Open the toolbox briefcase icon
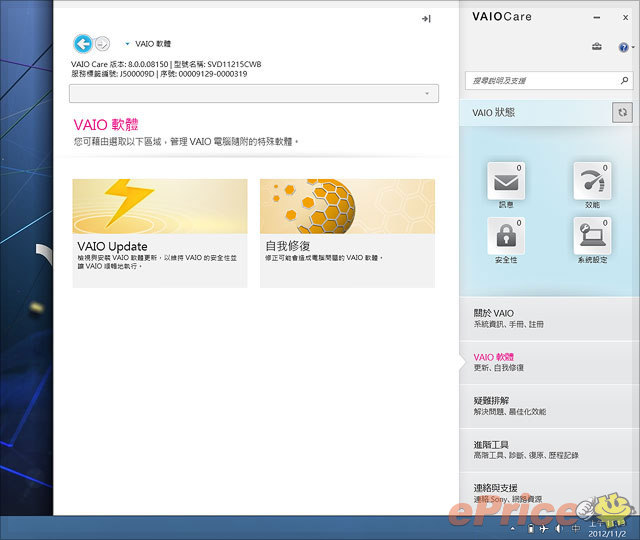 597,47
